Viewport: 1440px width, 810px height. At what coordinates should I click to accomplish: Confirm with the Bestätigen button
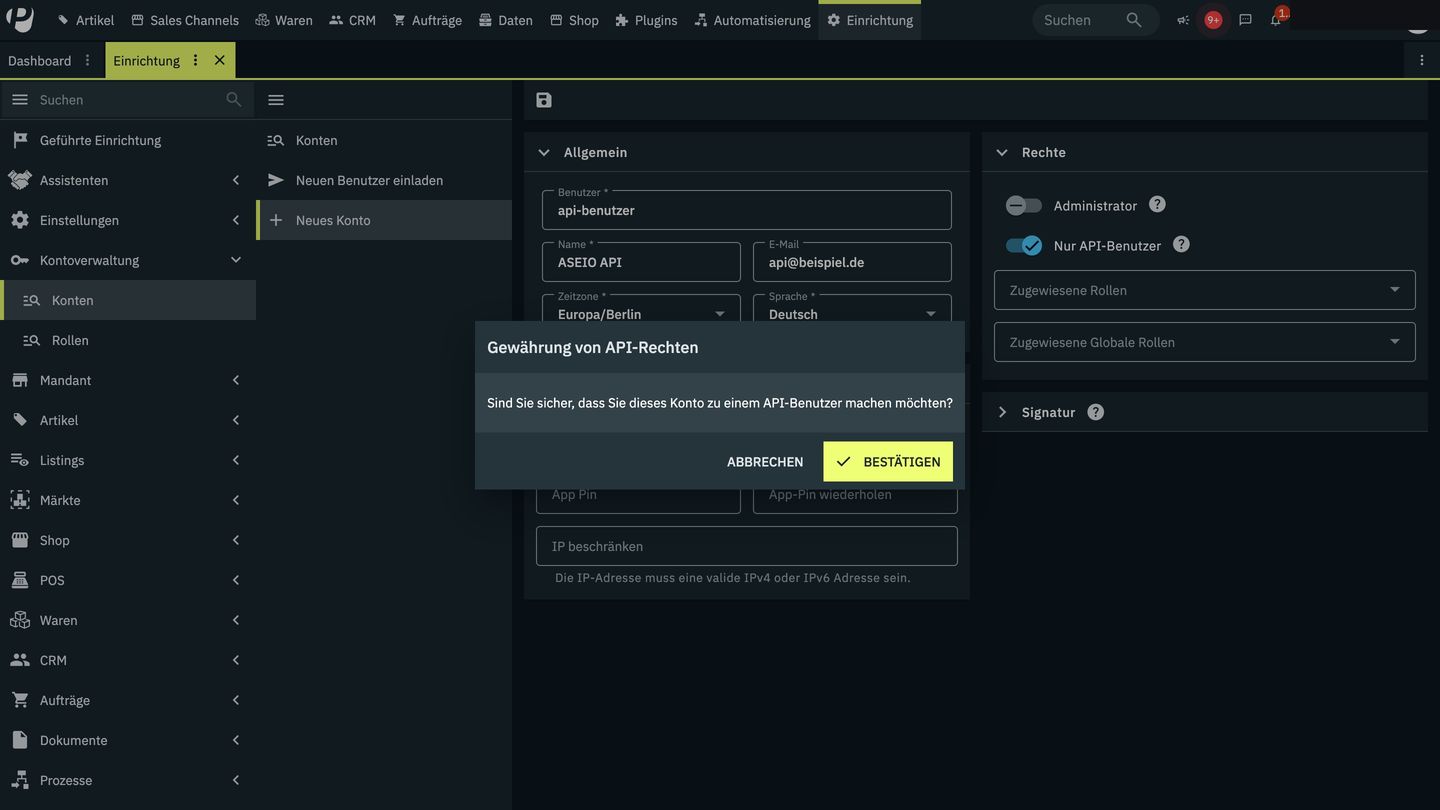888,462
